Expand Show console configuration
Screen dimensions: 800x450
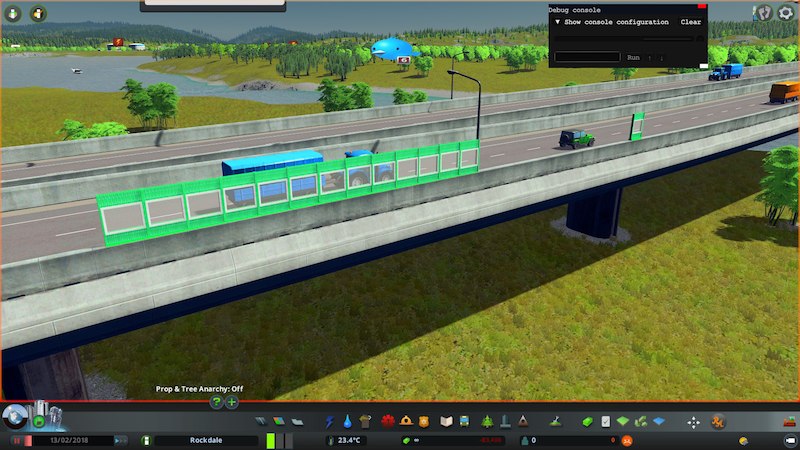612,22
